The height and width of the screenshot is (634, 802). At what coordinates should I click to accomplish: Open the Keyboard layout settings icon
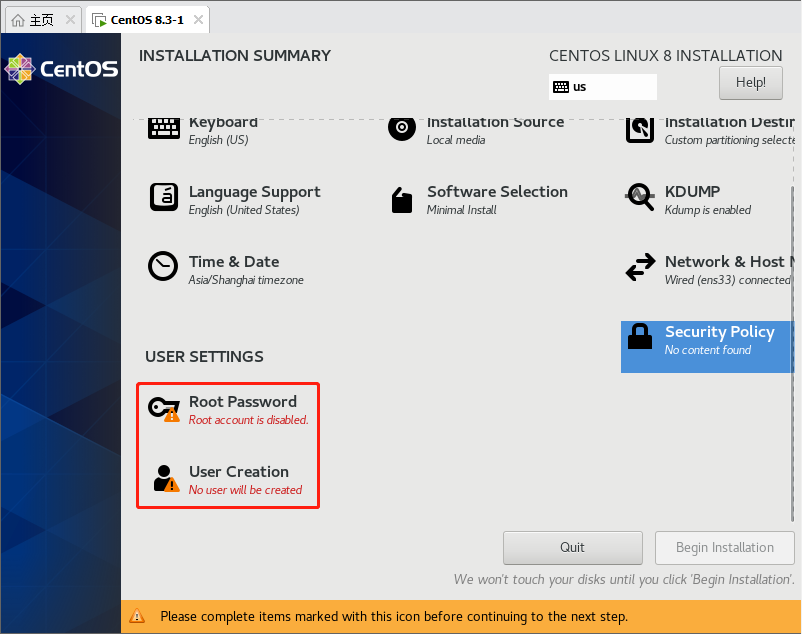[x=164, y=128]
